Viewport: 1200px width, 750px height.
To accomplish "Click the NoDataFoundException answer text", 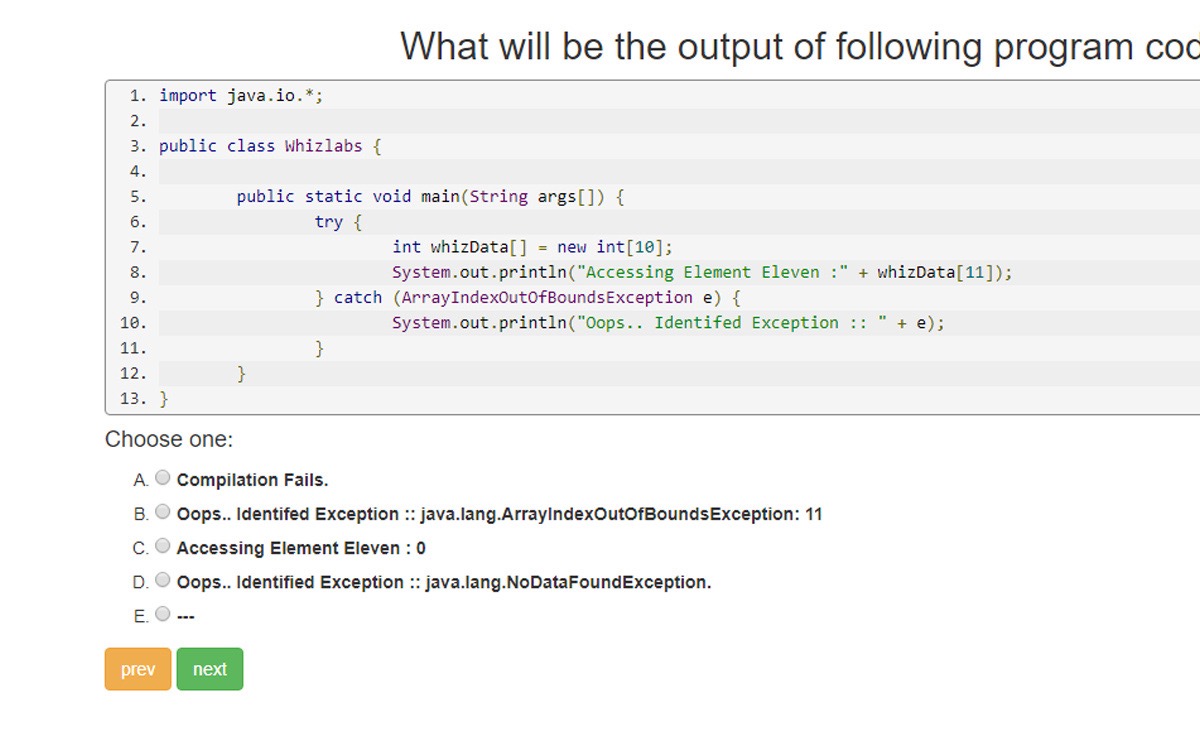I will tap(444, 582).
